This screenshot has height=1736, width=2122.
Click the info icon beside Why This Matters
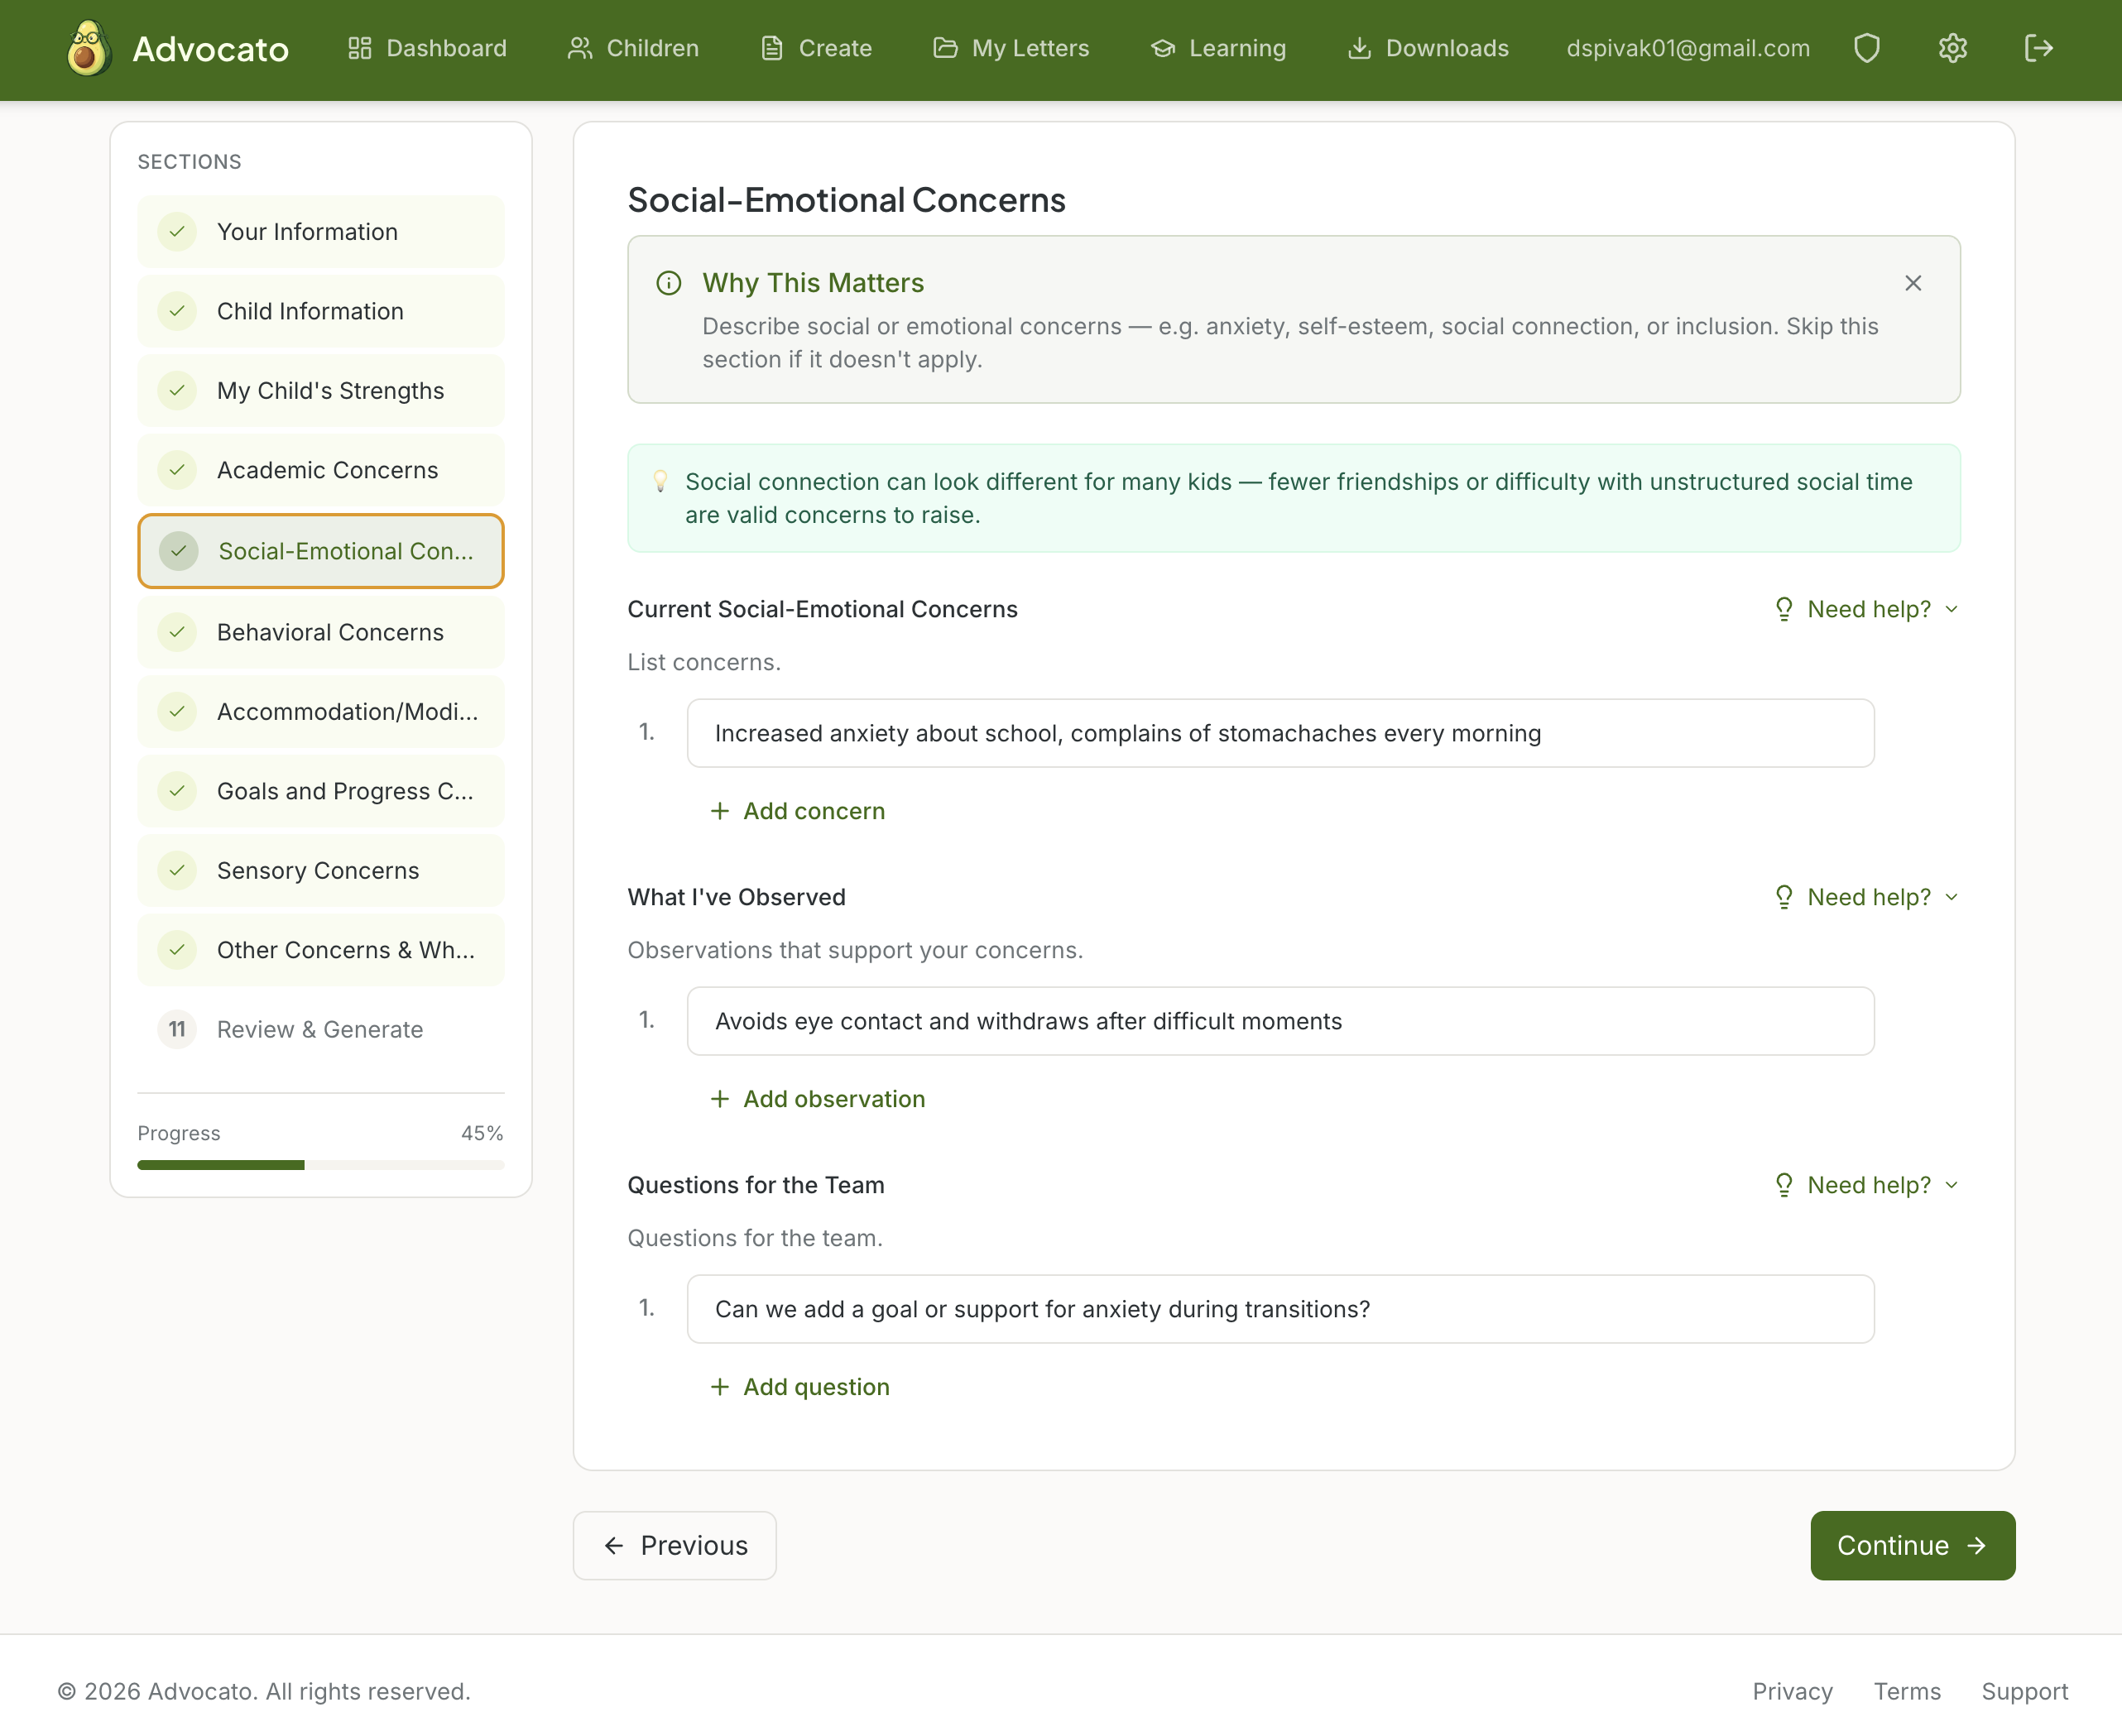(668, 283)
